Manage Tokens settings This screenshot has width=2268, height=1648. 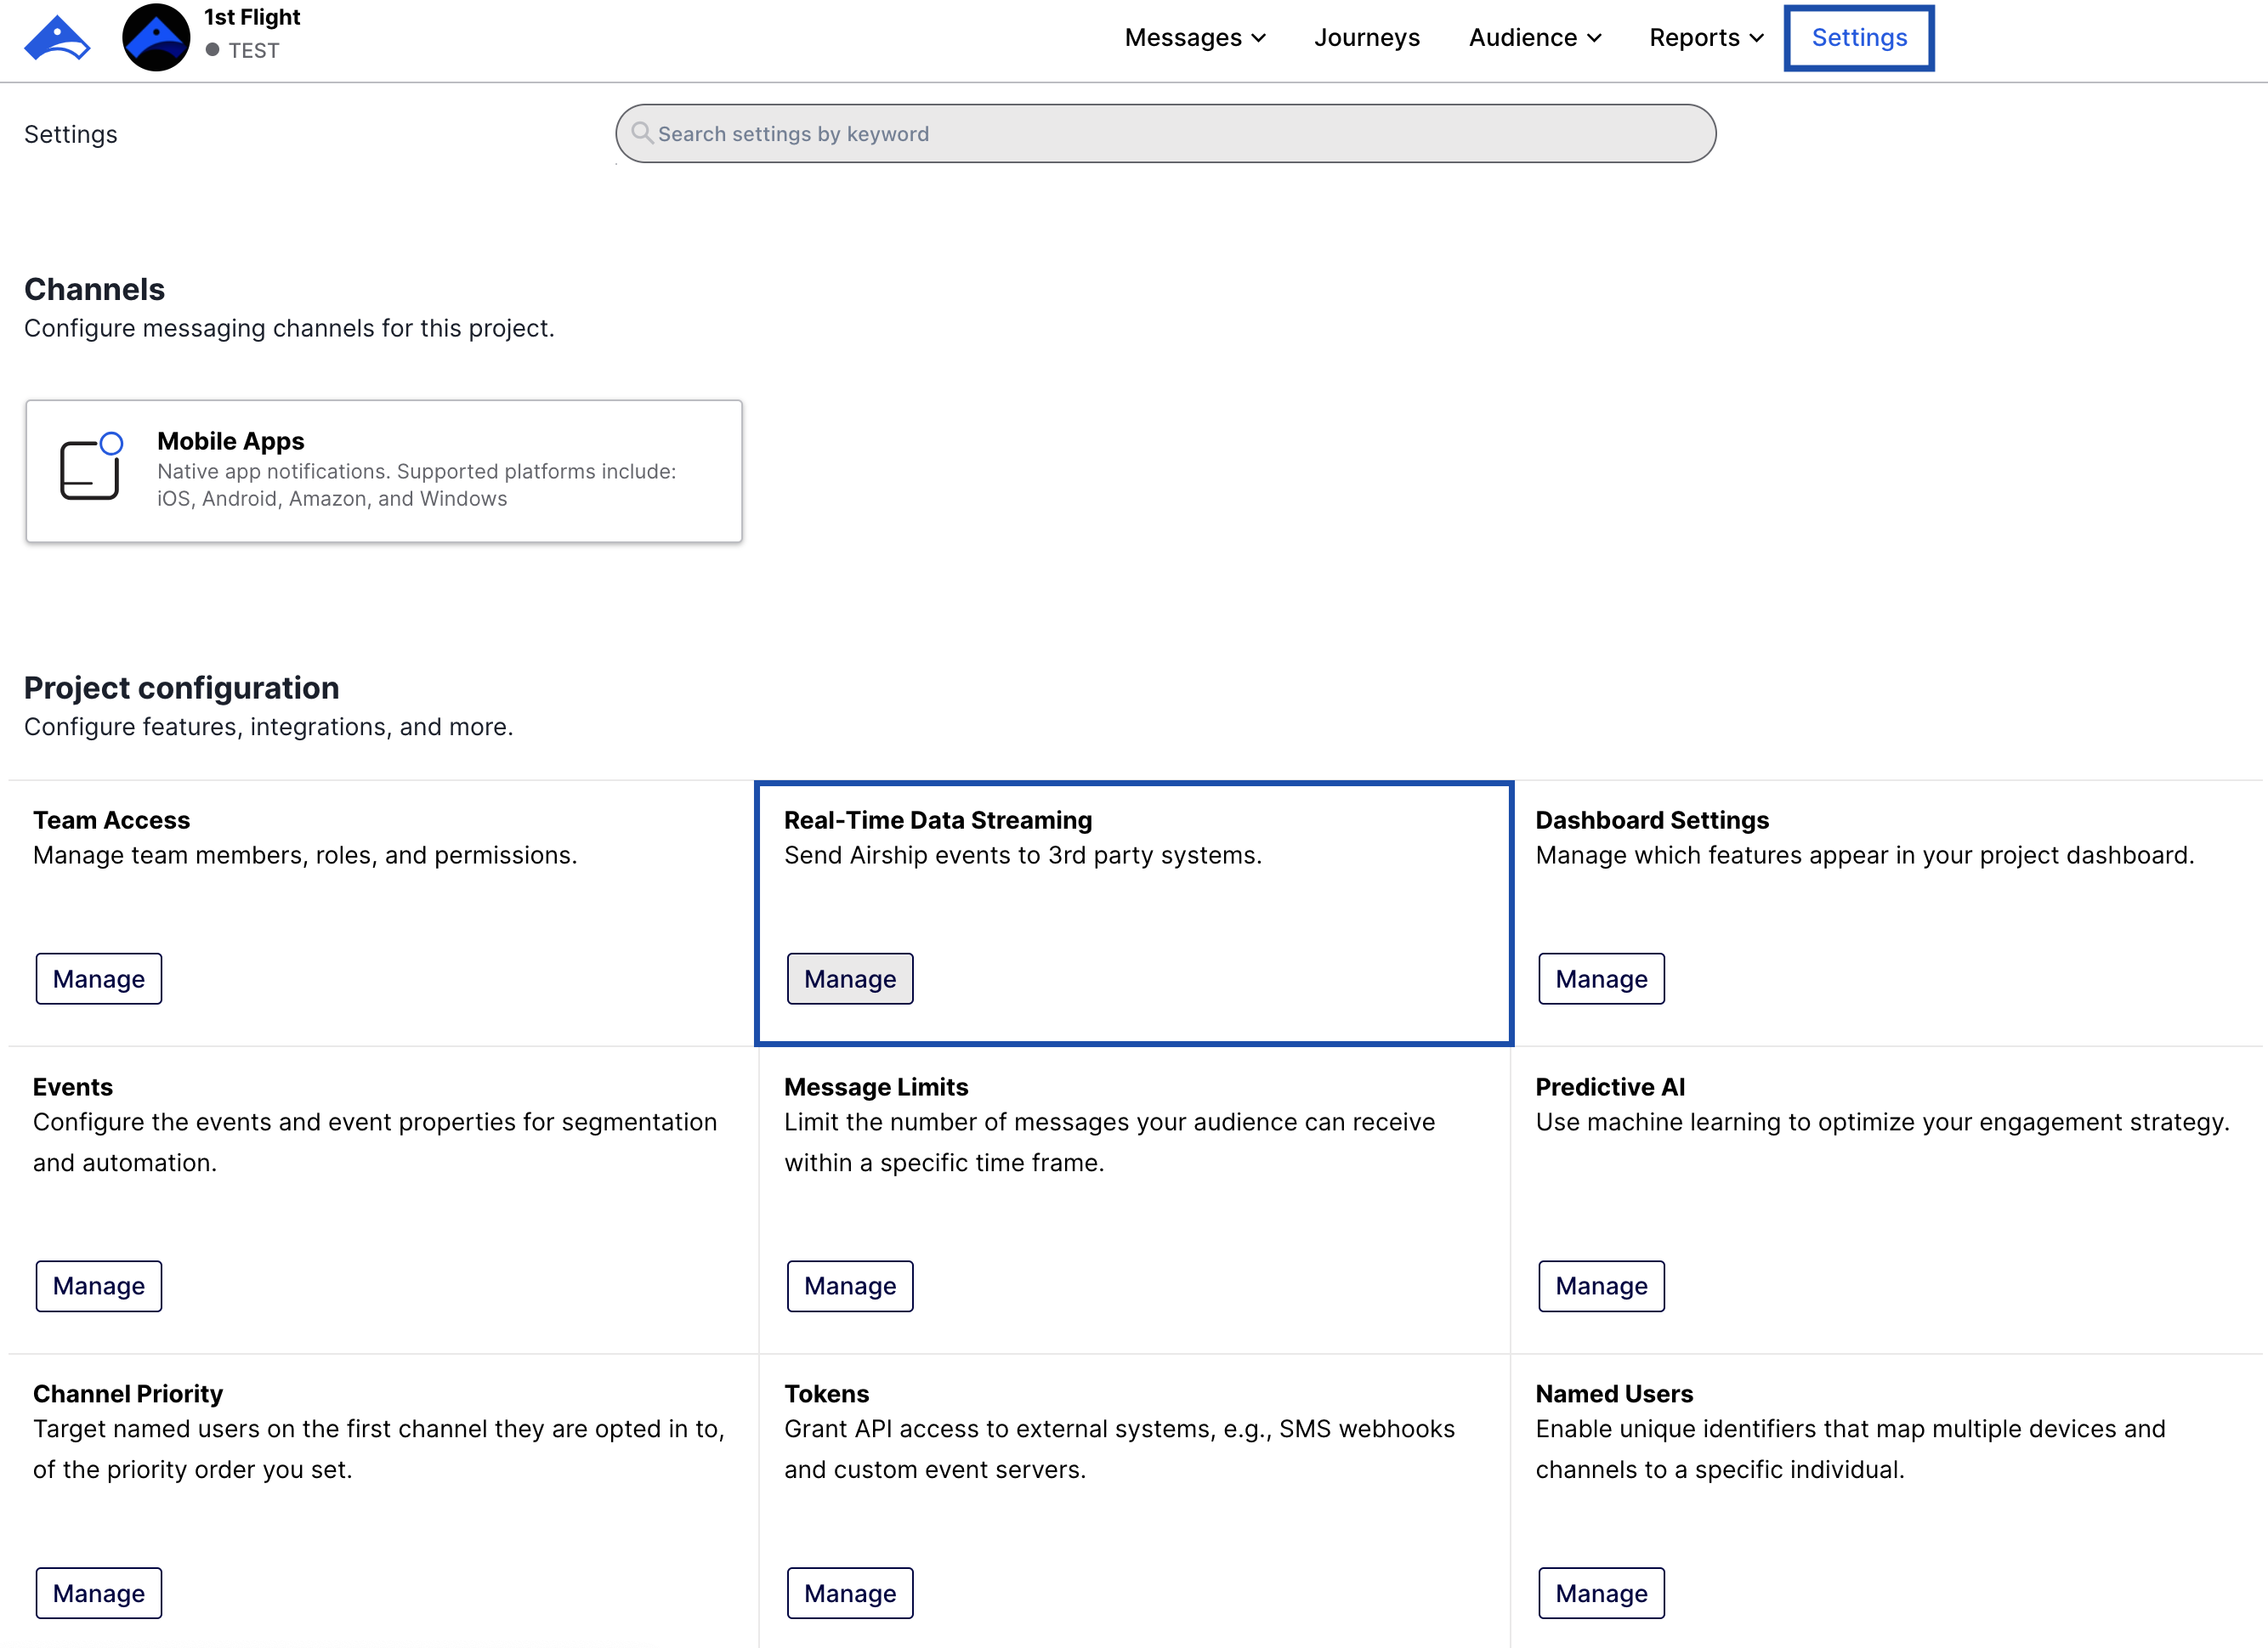pos(849,1592)
